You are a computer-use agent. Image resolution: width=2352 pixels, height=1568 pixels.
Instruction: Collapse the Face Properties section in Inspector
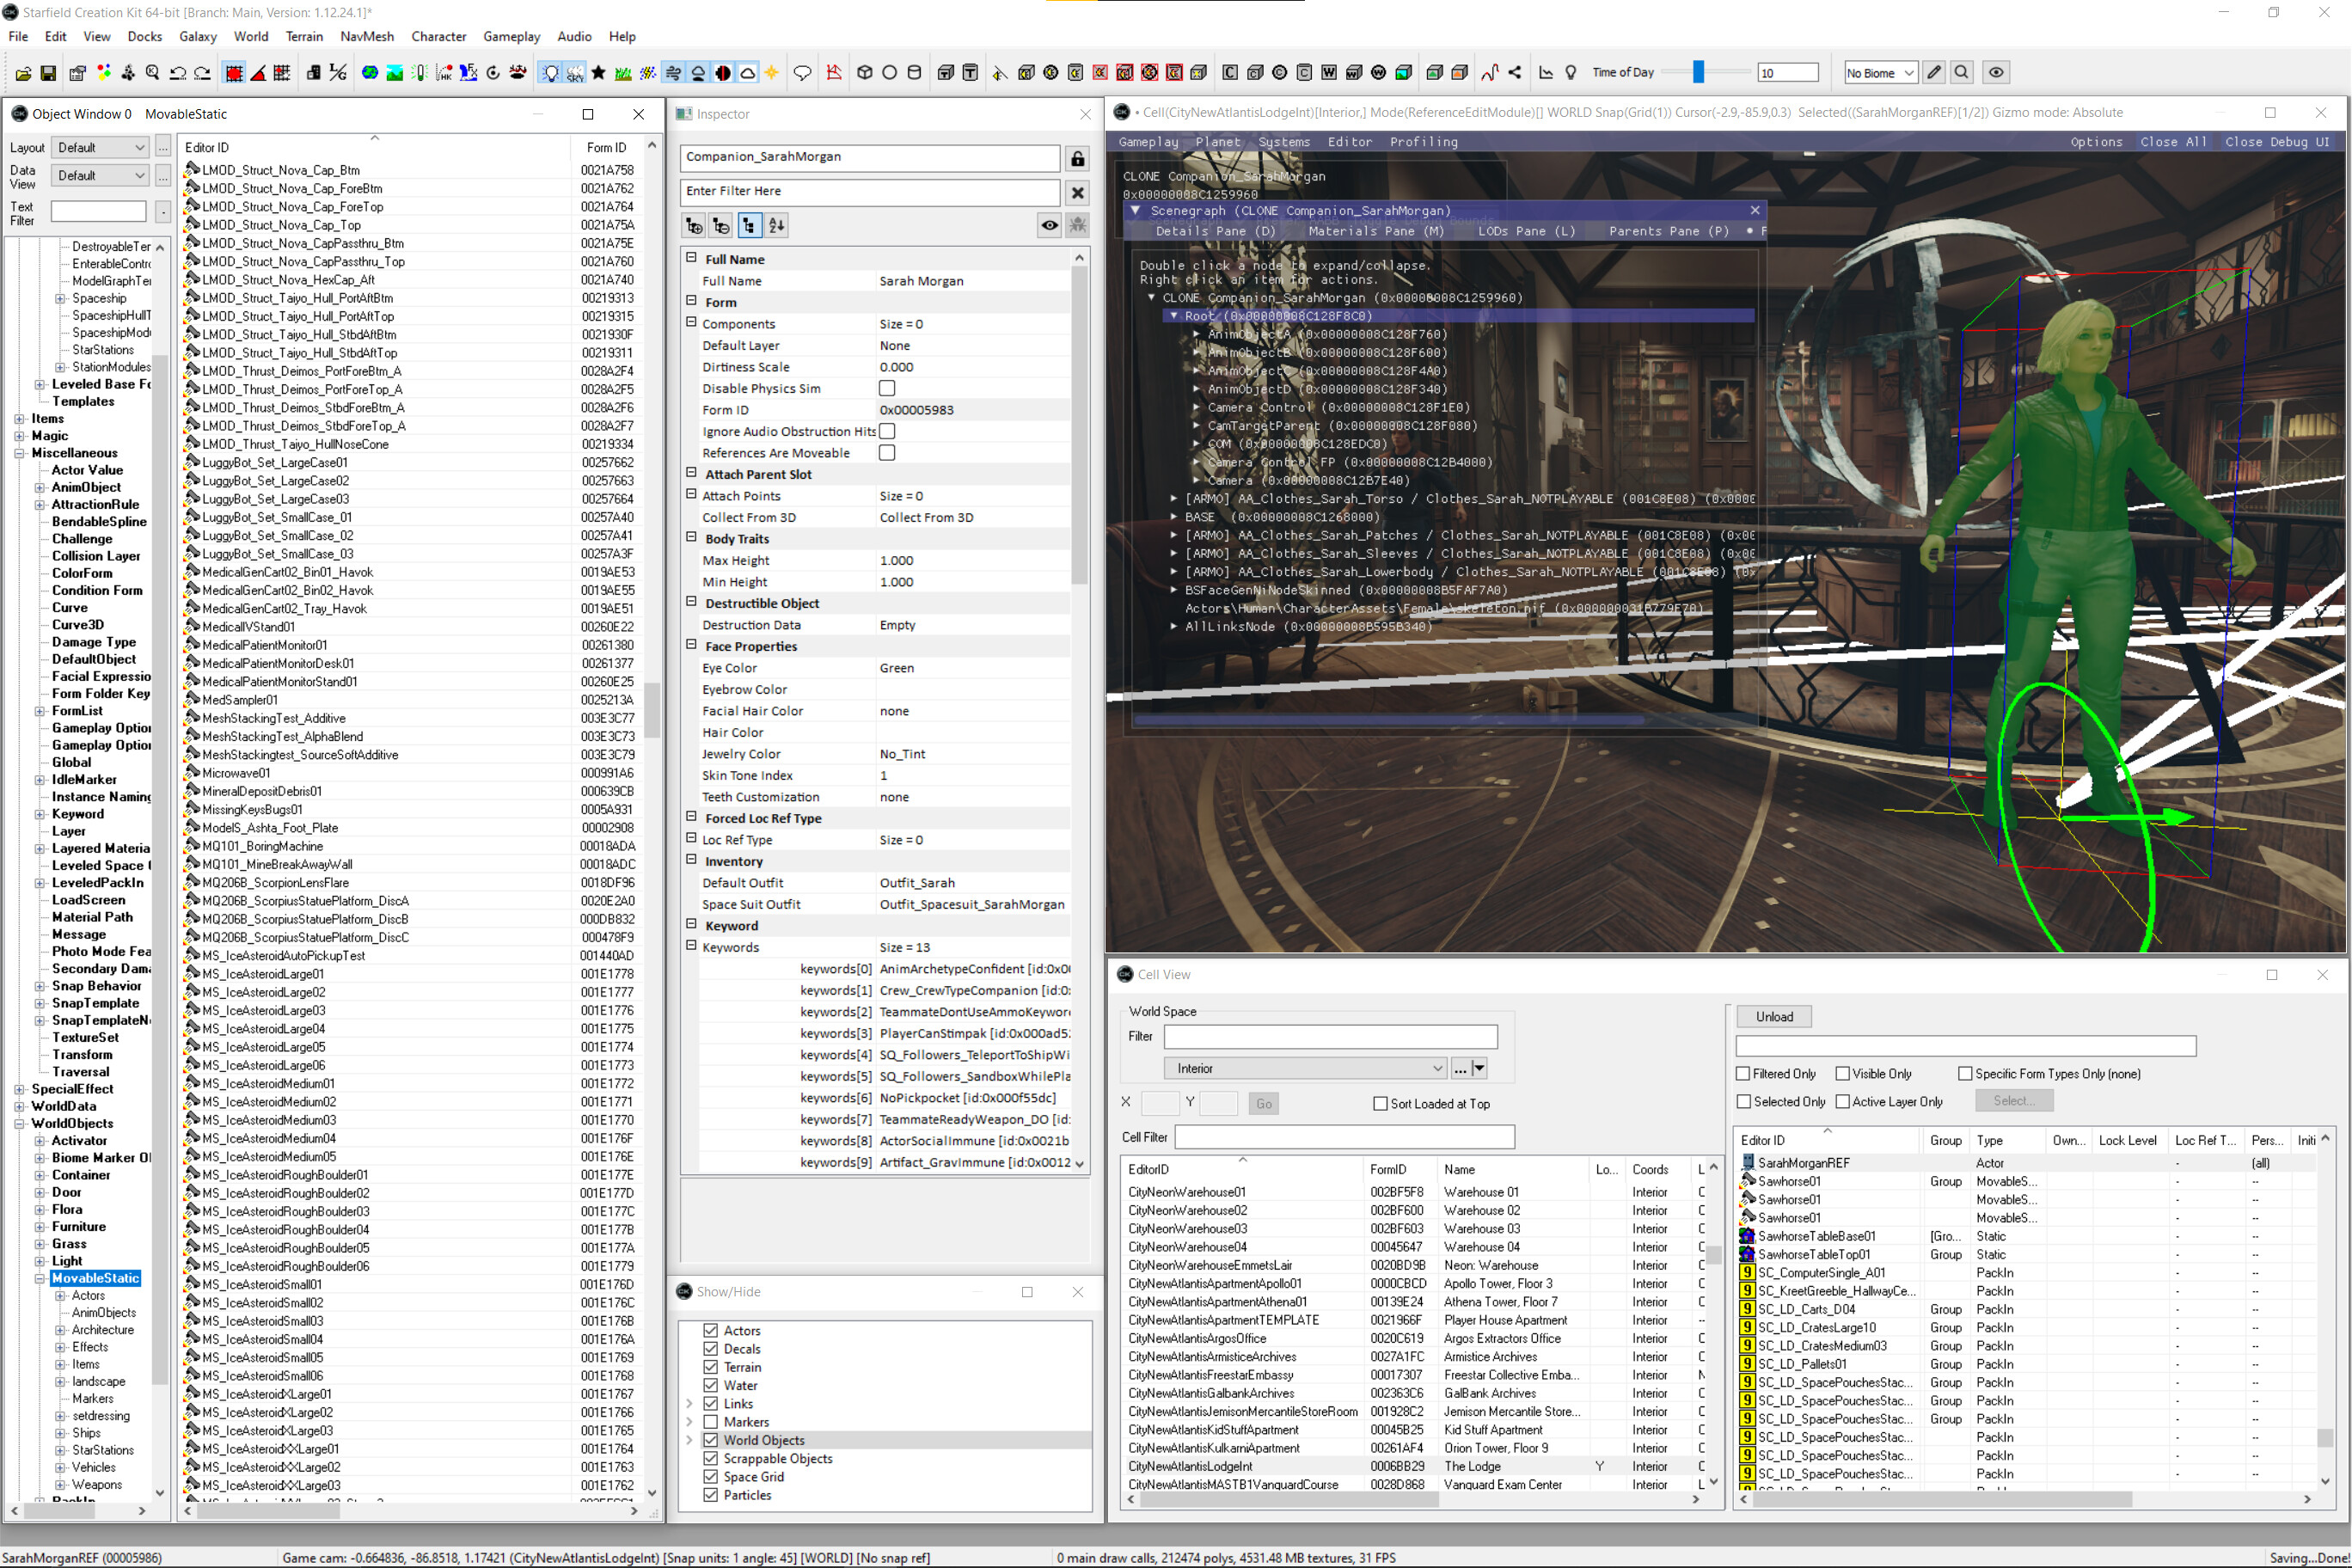691,646
